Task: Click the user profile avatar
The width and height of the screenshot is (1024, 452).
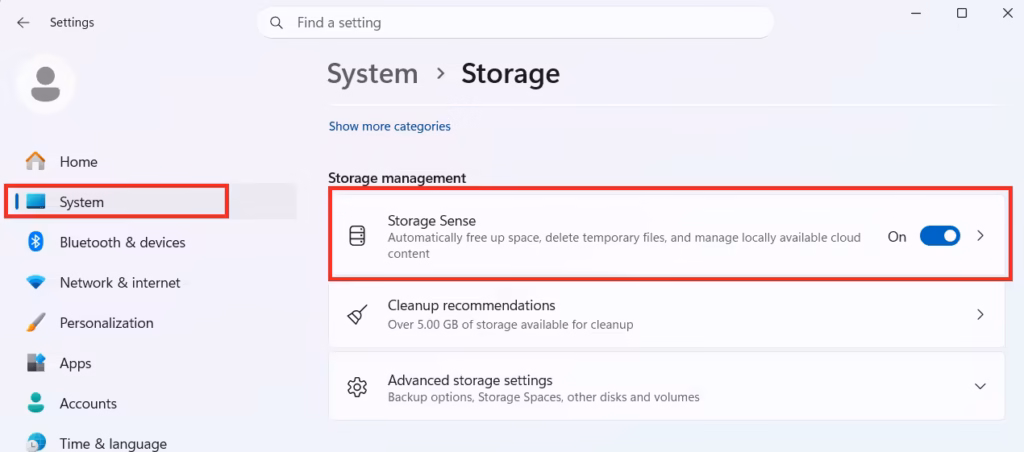Action: 45,85
